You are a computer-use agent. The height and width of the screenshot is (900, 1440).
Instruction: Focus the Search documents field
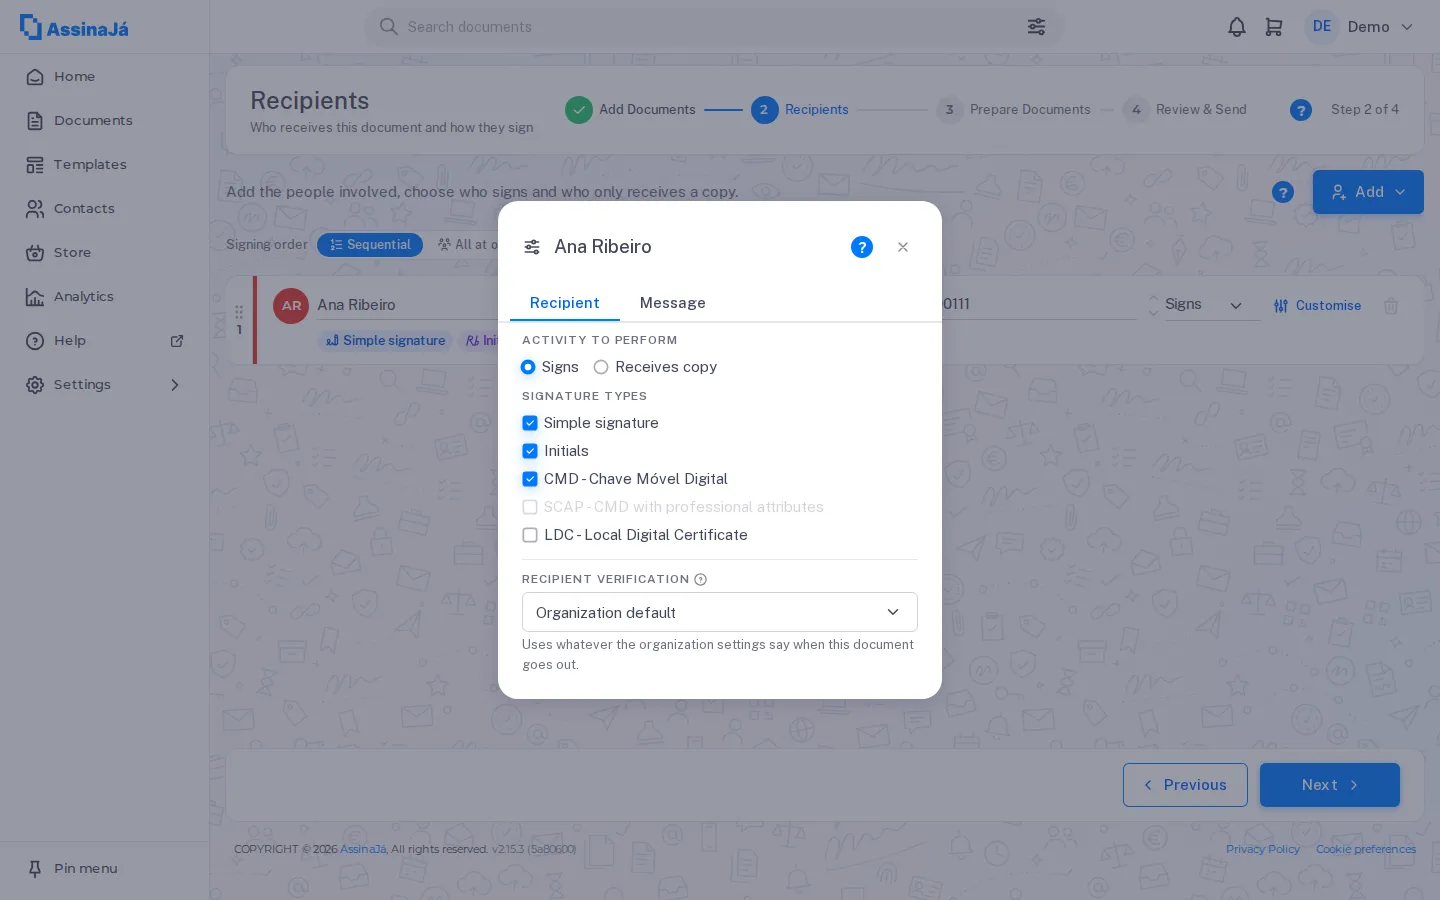click(x=714, y=27)
